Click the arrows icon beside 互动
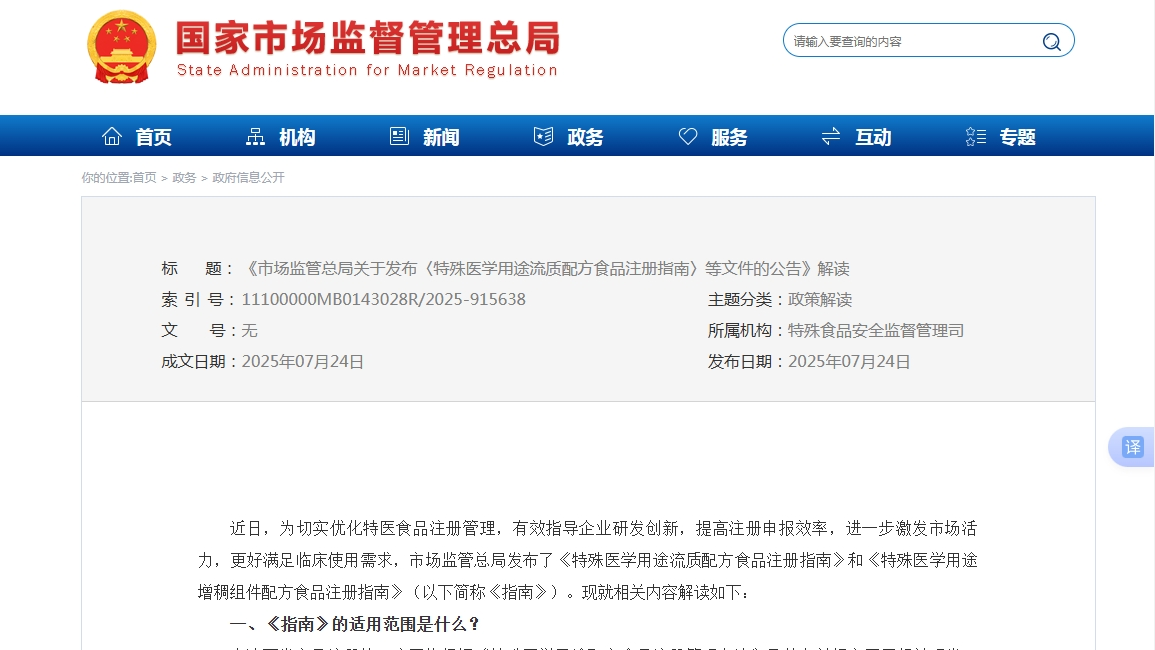The width and height of the screenshot is (1155, 650). (x=831, y=137)
